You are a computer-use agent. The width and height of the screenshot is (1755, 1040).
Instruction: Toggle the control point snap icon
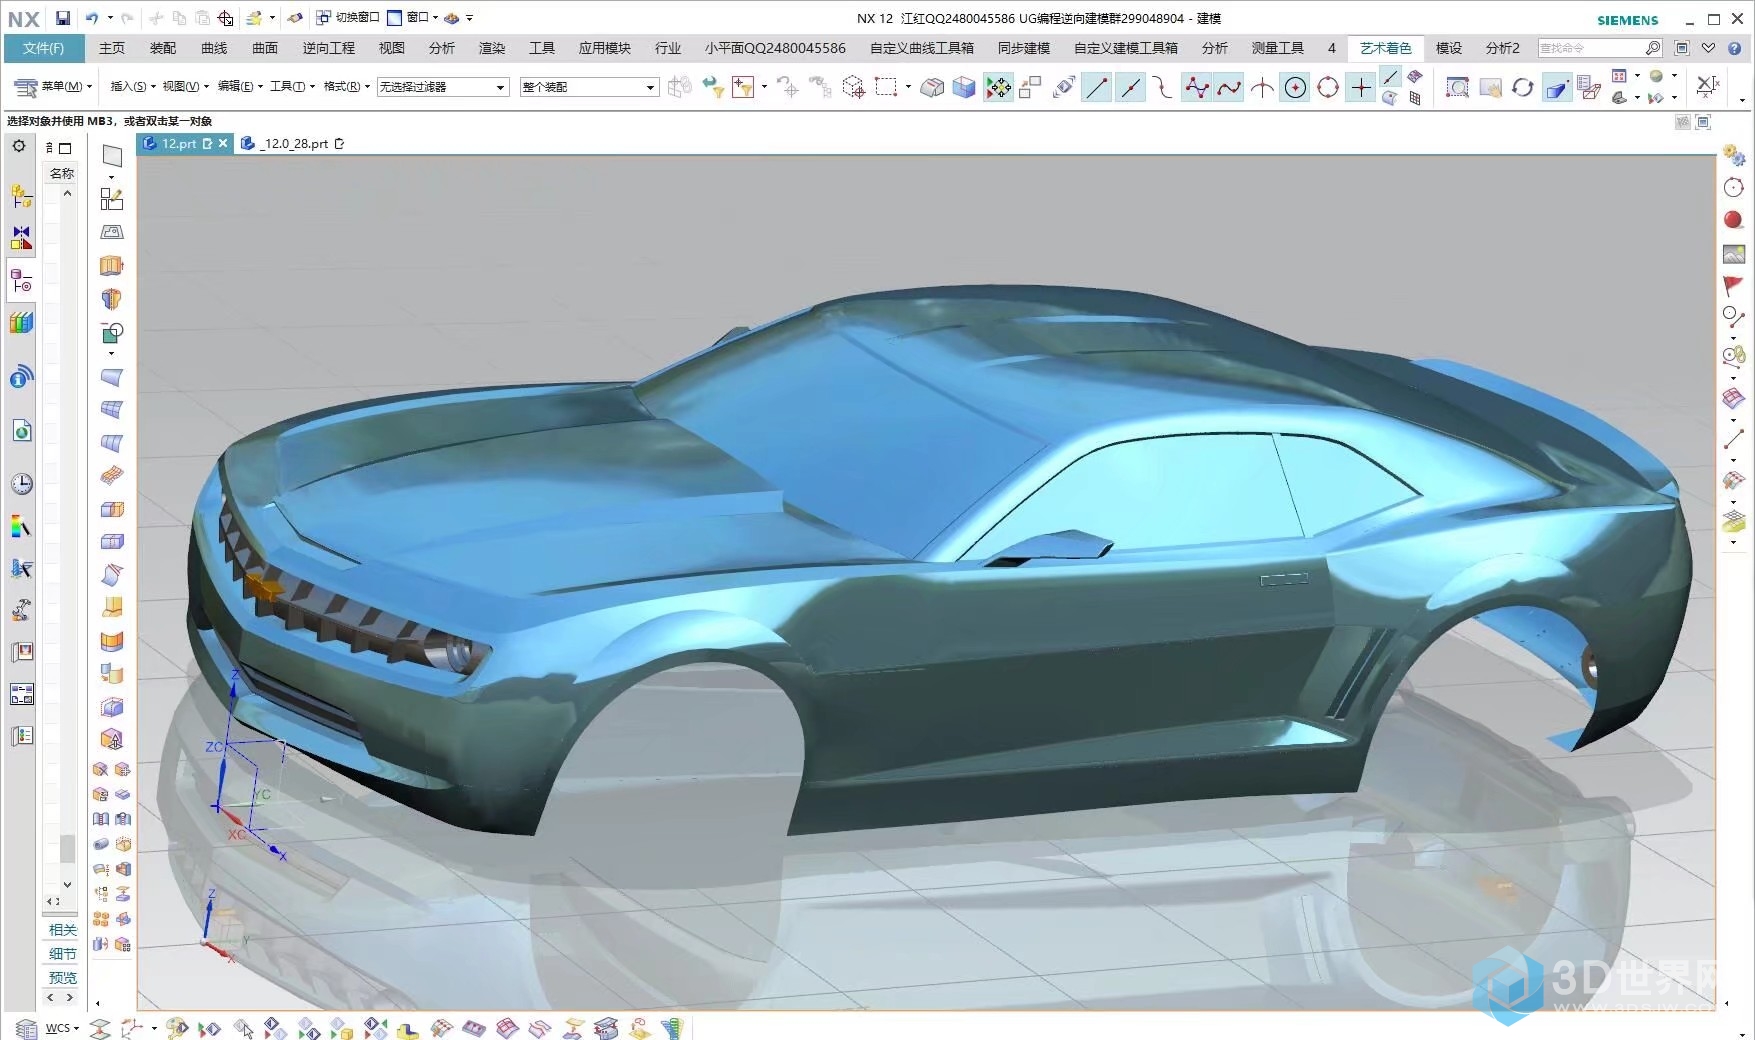(x=1163, y=88)
